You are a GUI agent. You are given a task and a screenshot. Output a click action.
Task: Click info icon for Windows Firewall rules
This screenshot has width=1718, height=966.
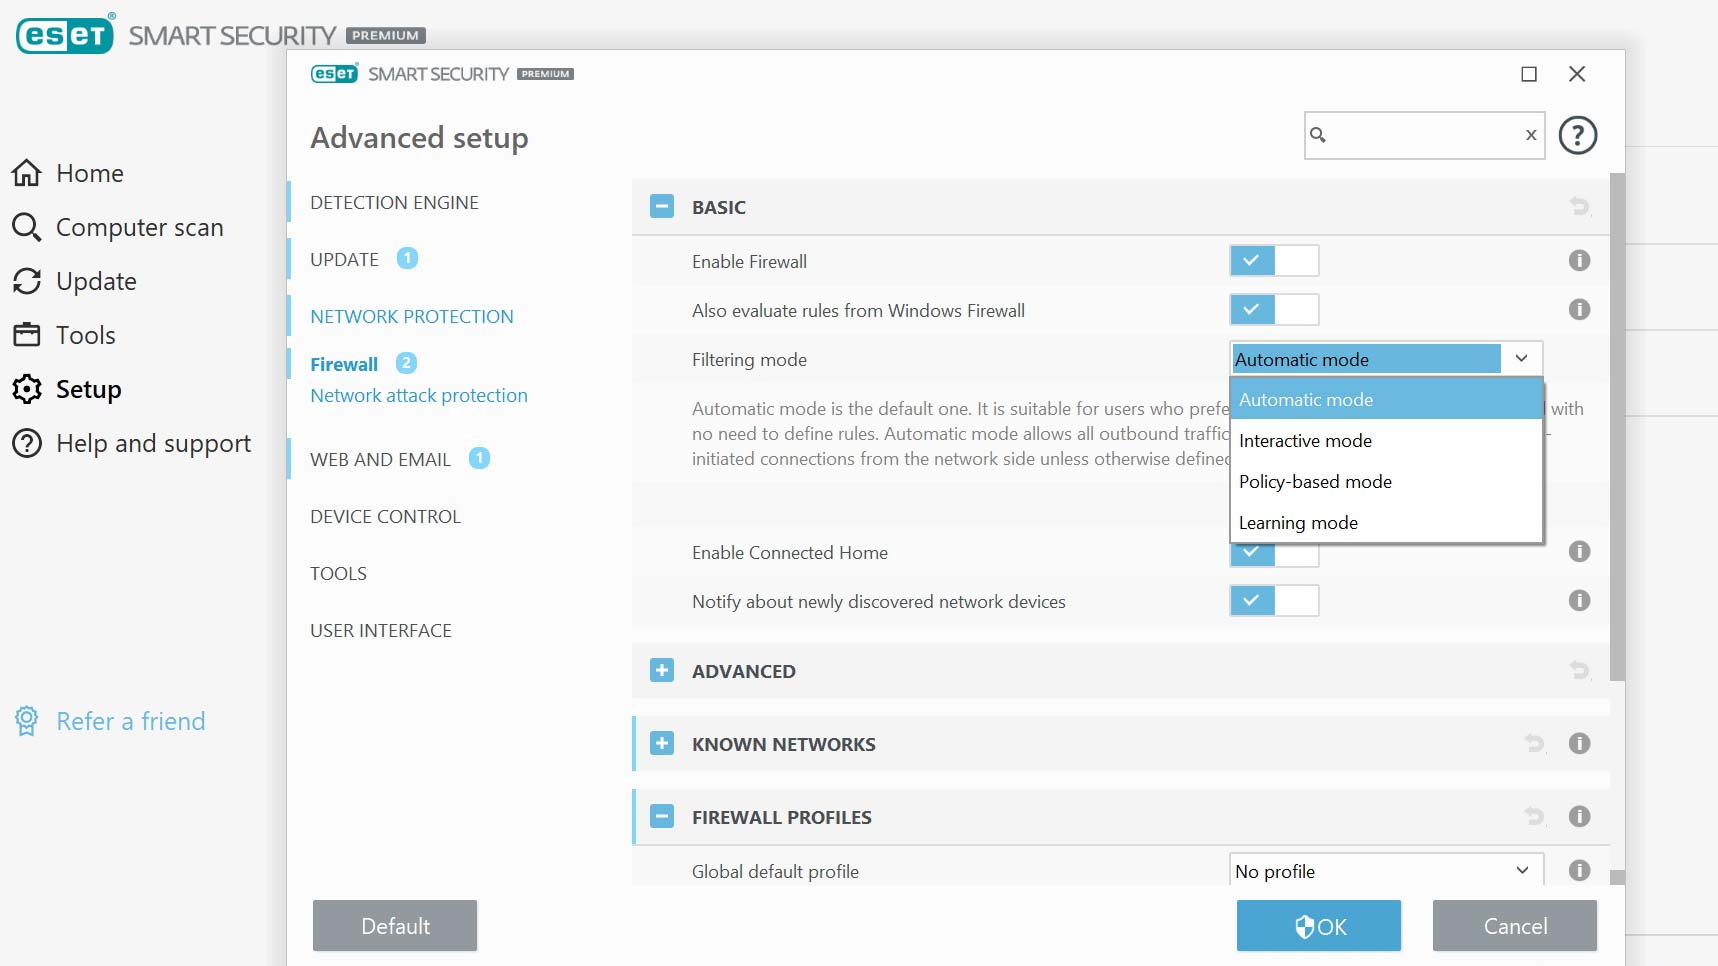tap(1579, 310)
